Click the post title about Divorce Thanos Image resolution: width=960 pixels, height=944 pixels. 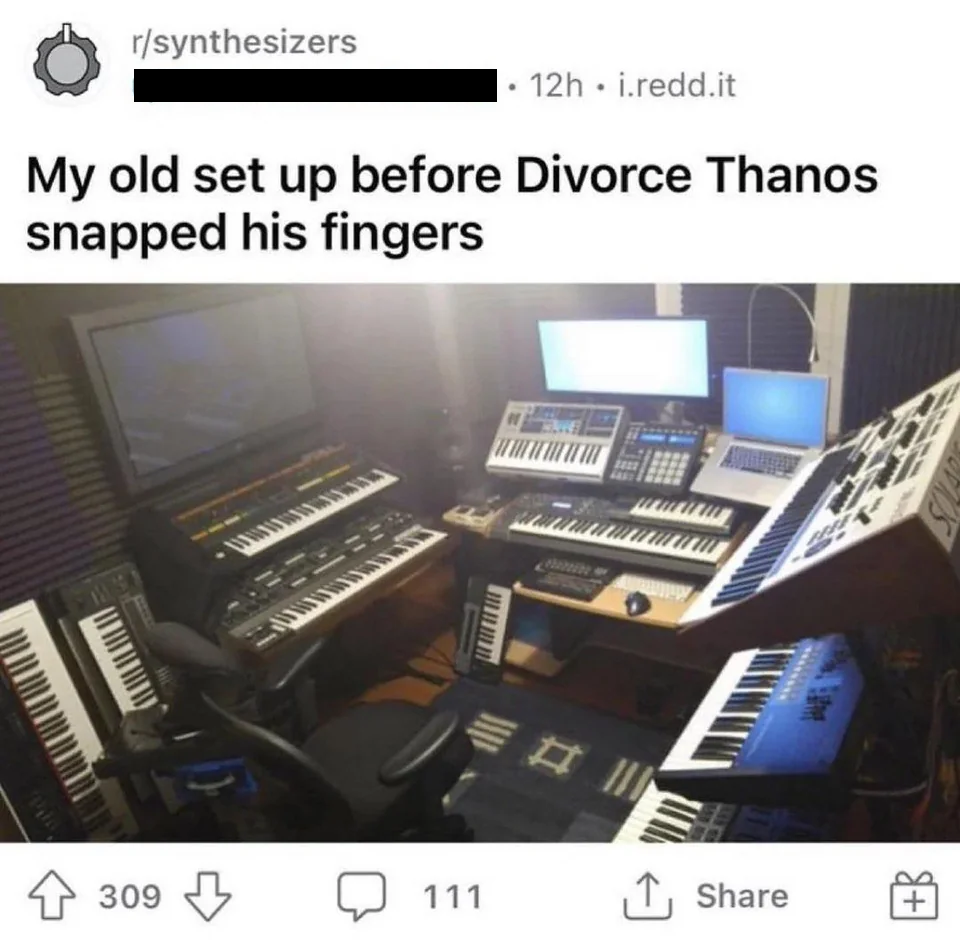pos(451,204)
